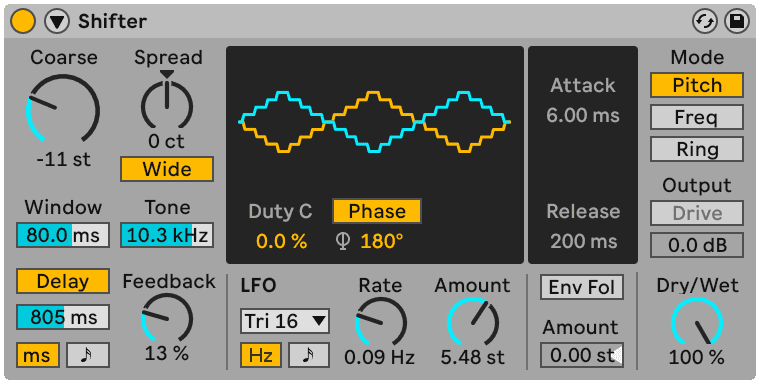Select Ring mode
Screen dimensions: 760x384
pos(697,149)
